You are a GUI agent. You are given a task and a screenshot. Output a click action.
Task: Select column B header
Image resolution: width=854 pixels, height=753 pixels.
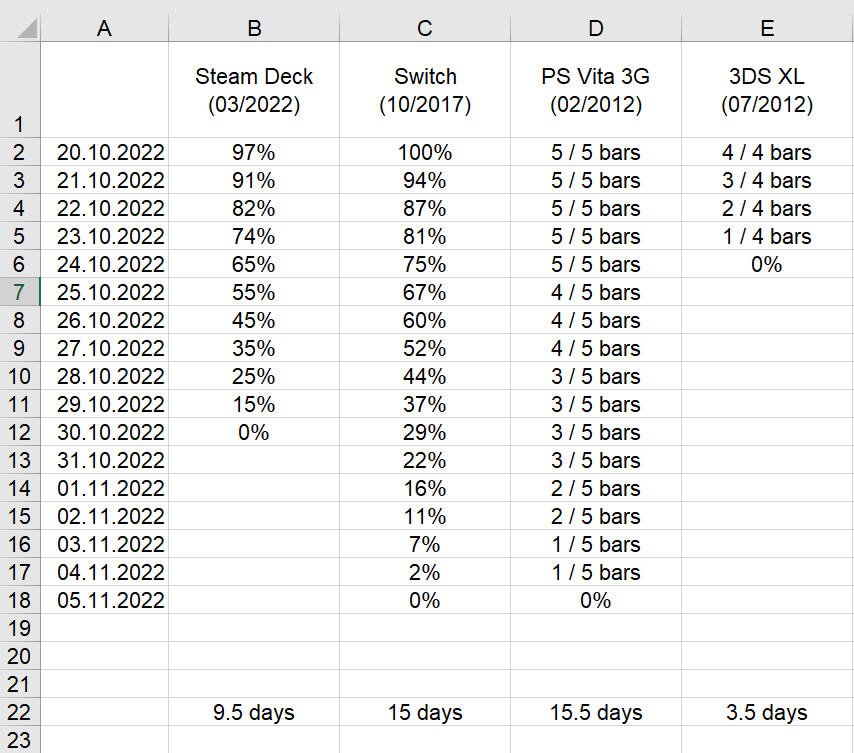point(254,28)
